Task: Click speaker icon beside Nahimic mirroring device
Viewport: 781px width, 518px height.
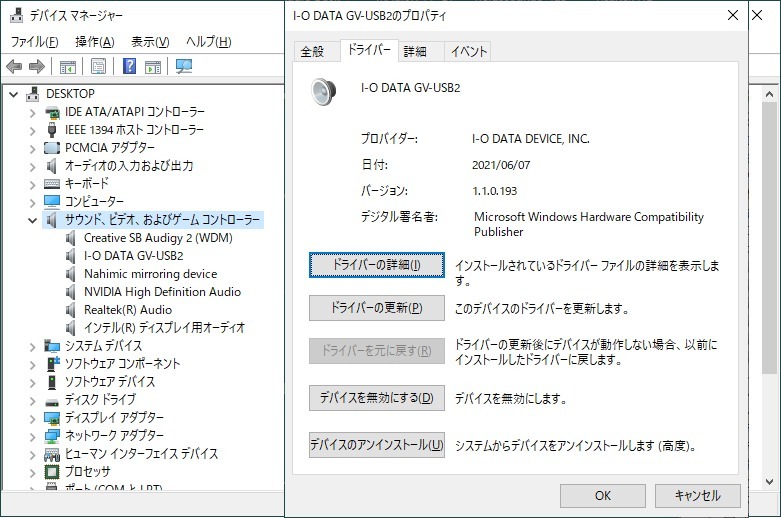Action: [x=71, y=274]
